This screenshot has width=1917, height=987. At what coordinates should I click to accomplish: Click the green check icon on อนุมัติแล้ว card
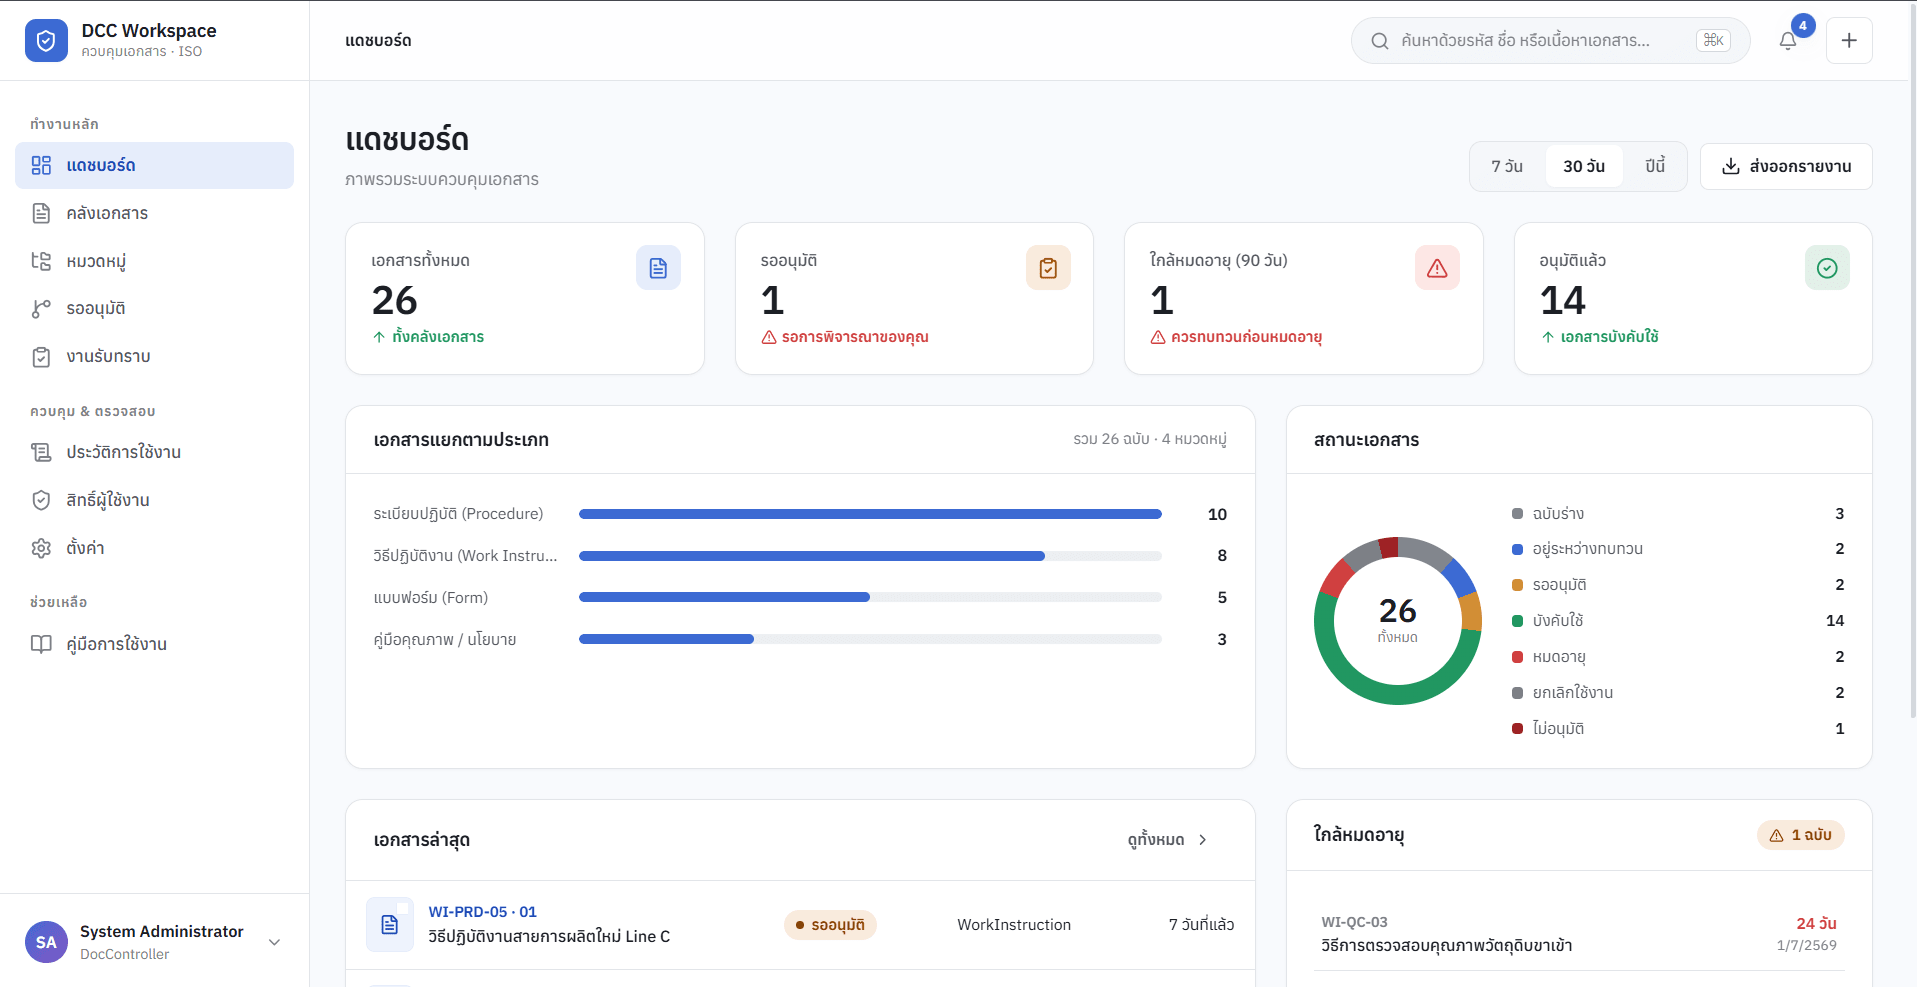click(1827, 268)
